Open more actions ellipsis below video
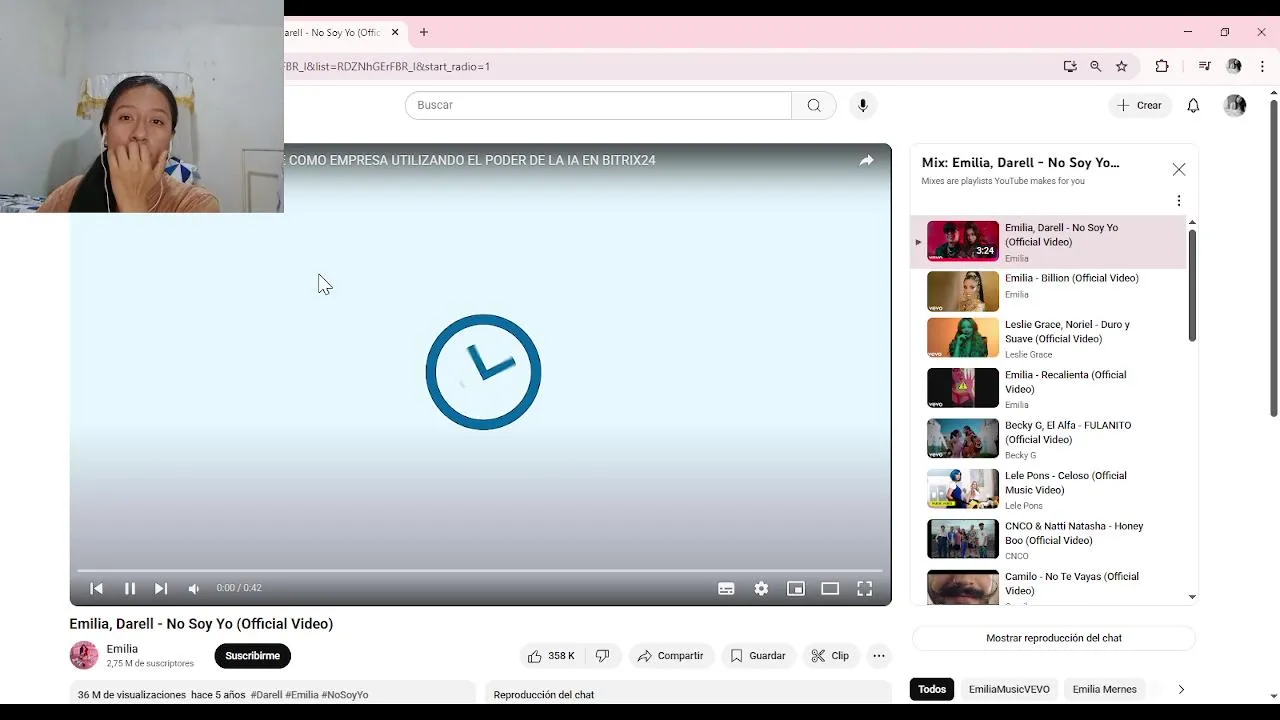 (x=879, y=656)
